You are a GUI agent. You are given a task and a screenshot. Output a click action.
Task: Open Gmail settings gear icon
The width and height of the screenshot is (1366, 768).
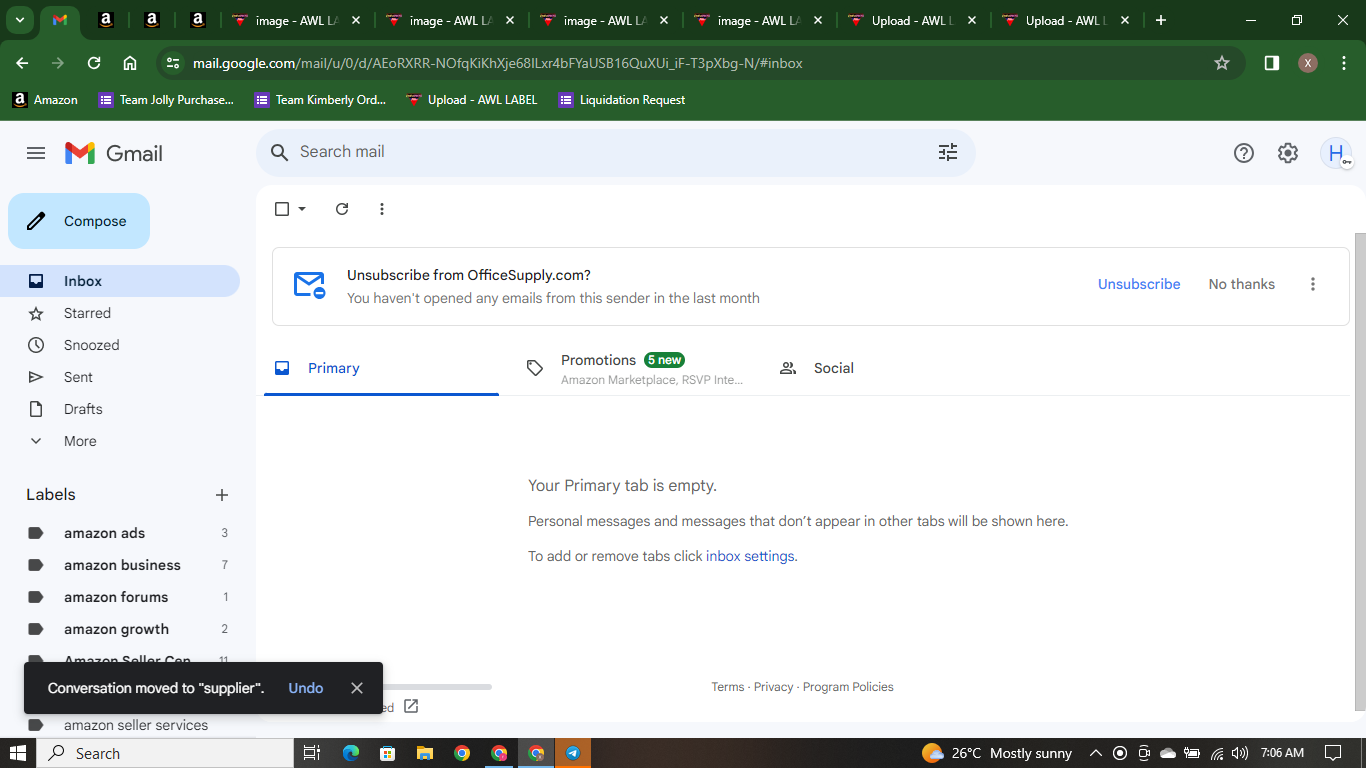pos(1288,153)
